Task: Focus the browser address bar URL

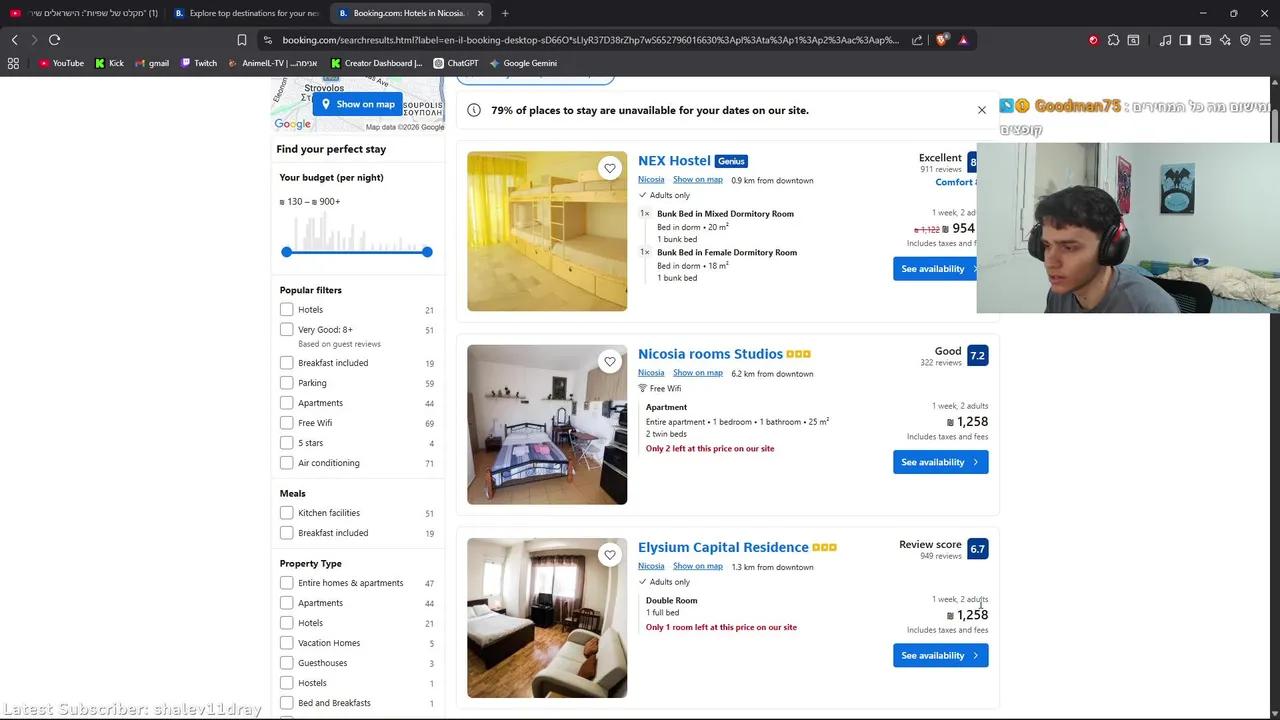Action: click(590, 40)
